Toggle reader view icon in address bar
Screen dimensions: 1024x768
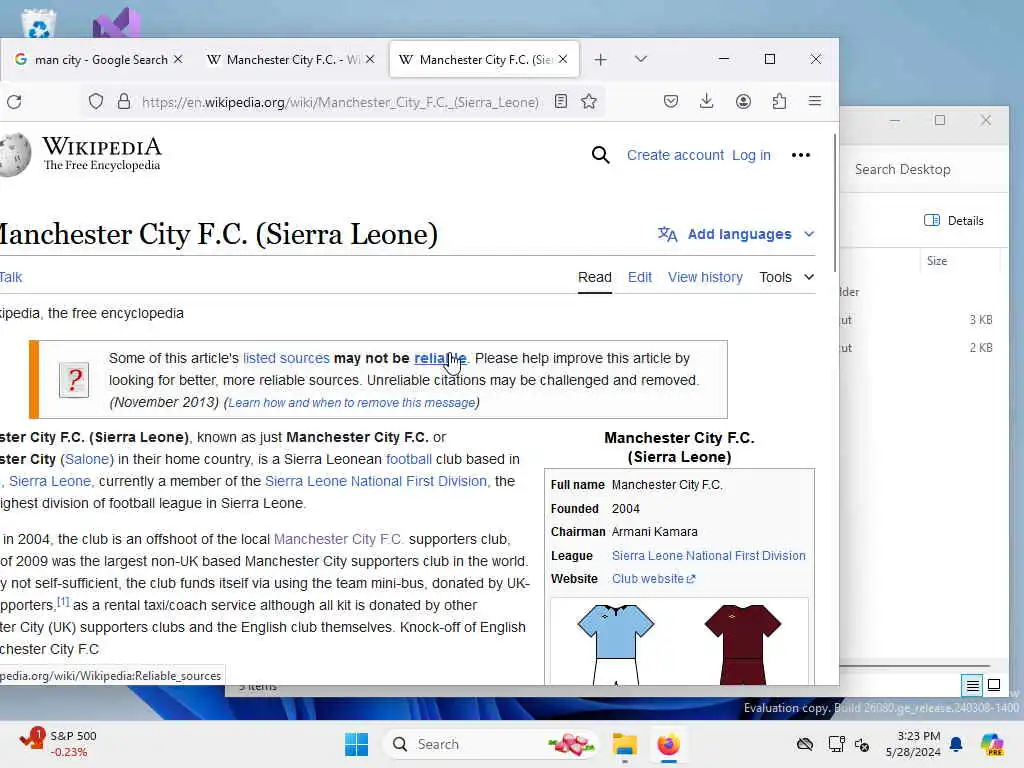560,101
